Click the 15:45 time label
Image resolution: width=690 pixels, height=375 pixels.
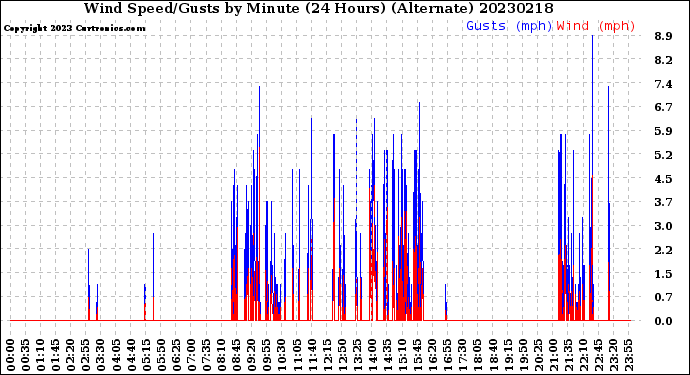click(x=417, y=355)
